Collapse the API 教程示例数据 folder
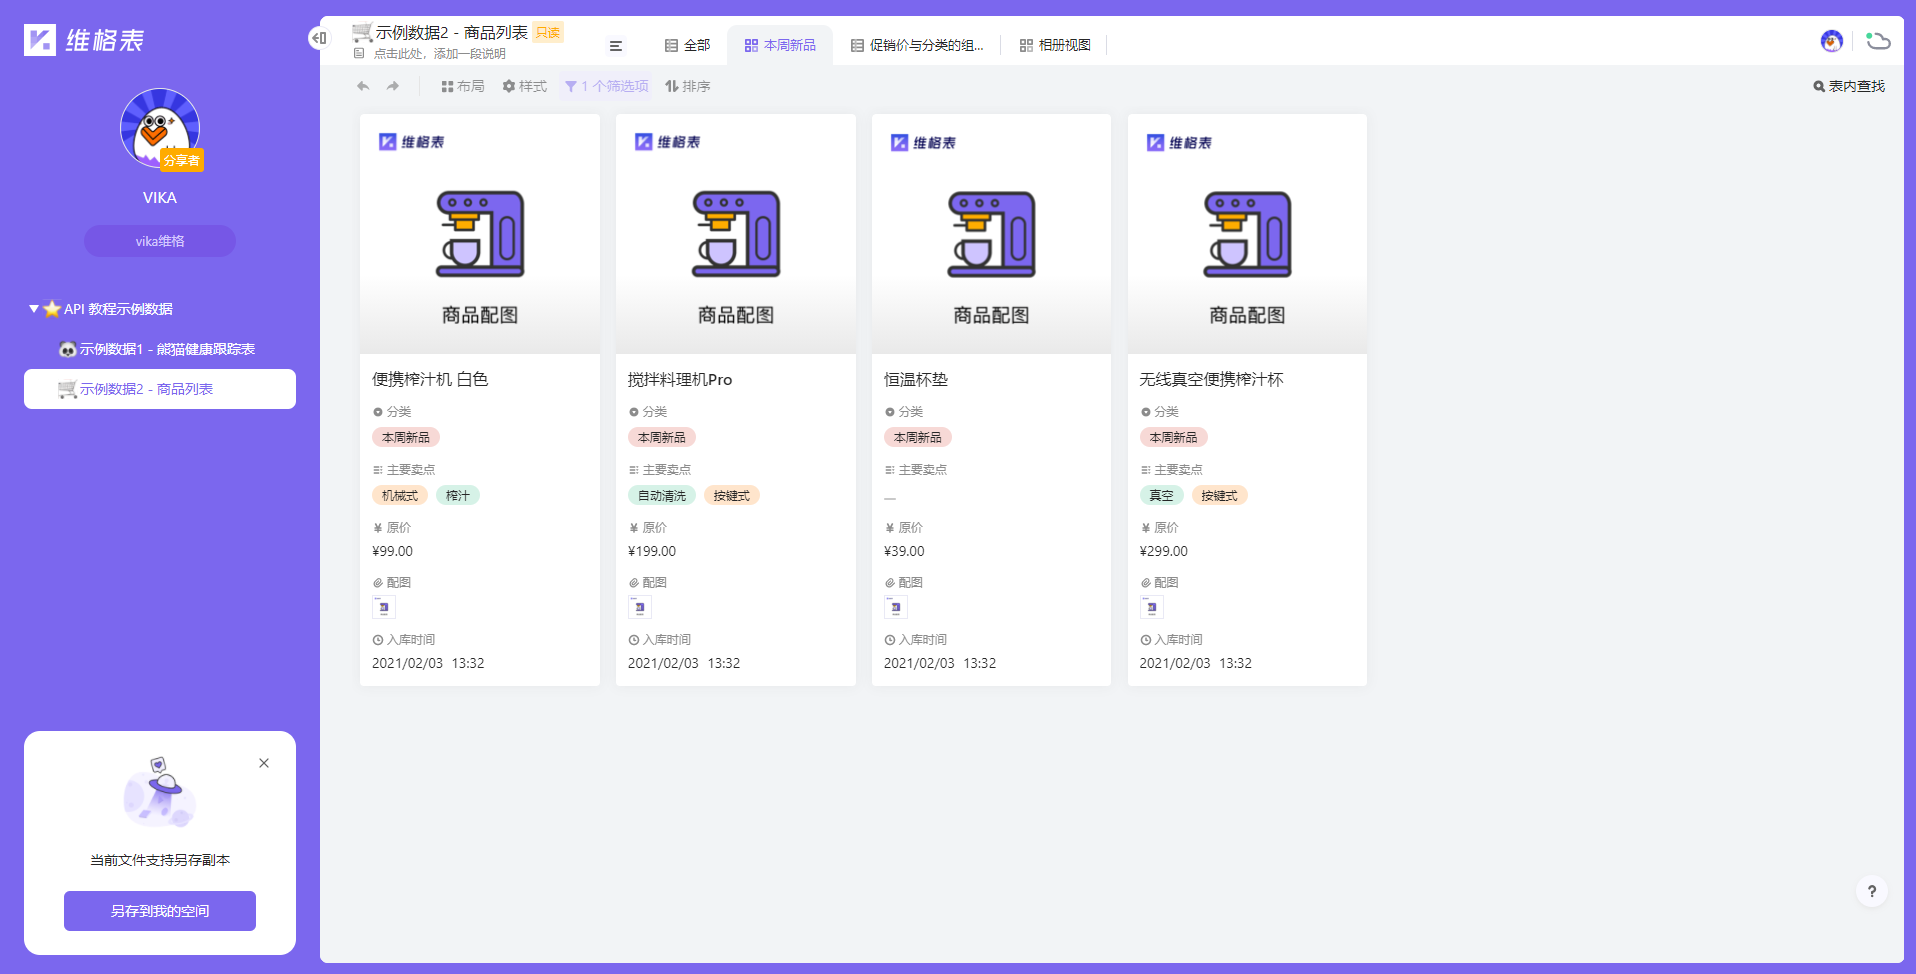This screenshot has width=1916, height=974. point(34,309)
